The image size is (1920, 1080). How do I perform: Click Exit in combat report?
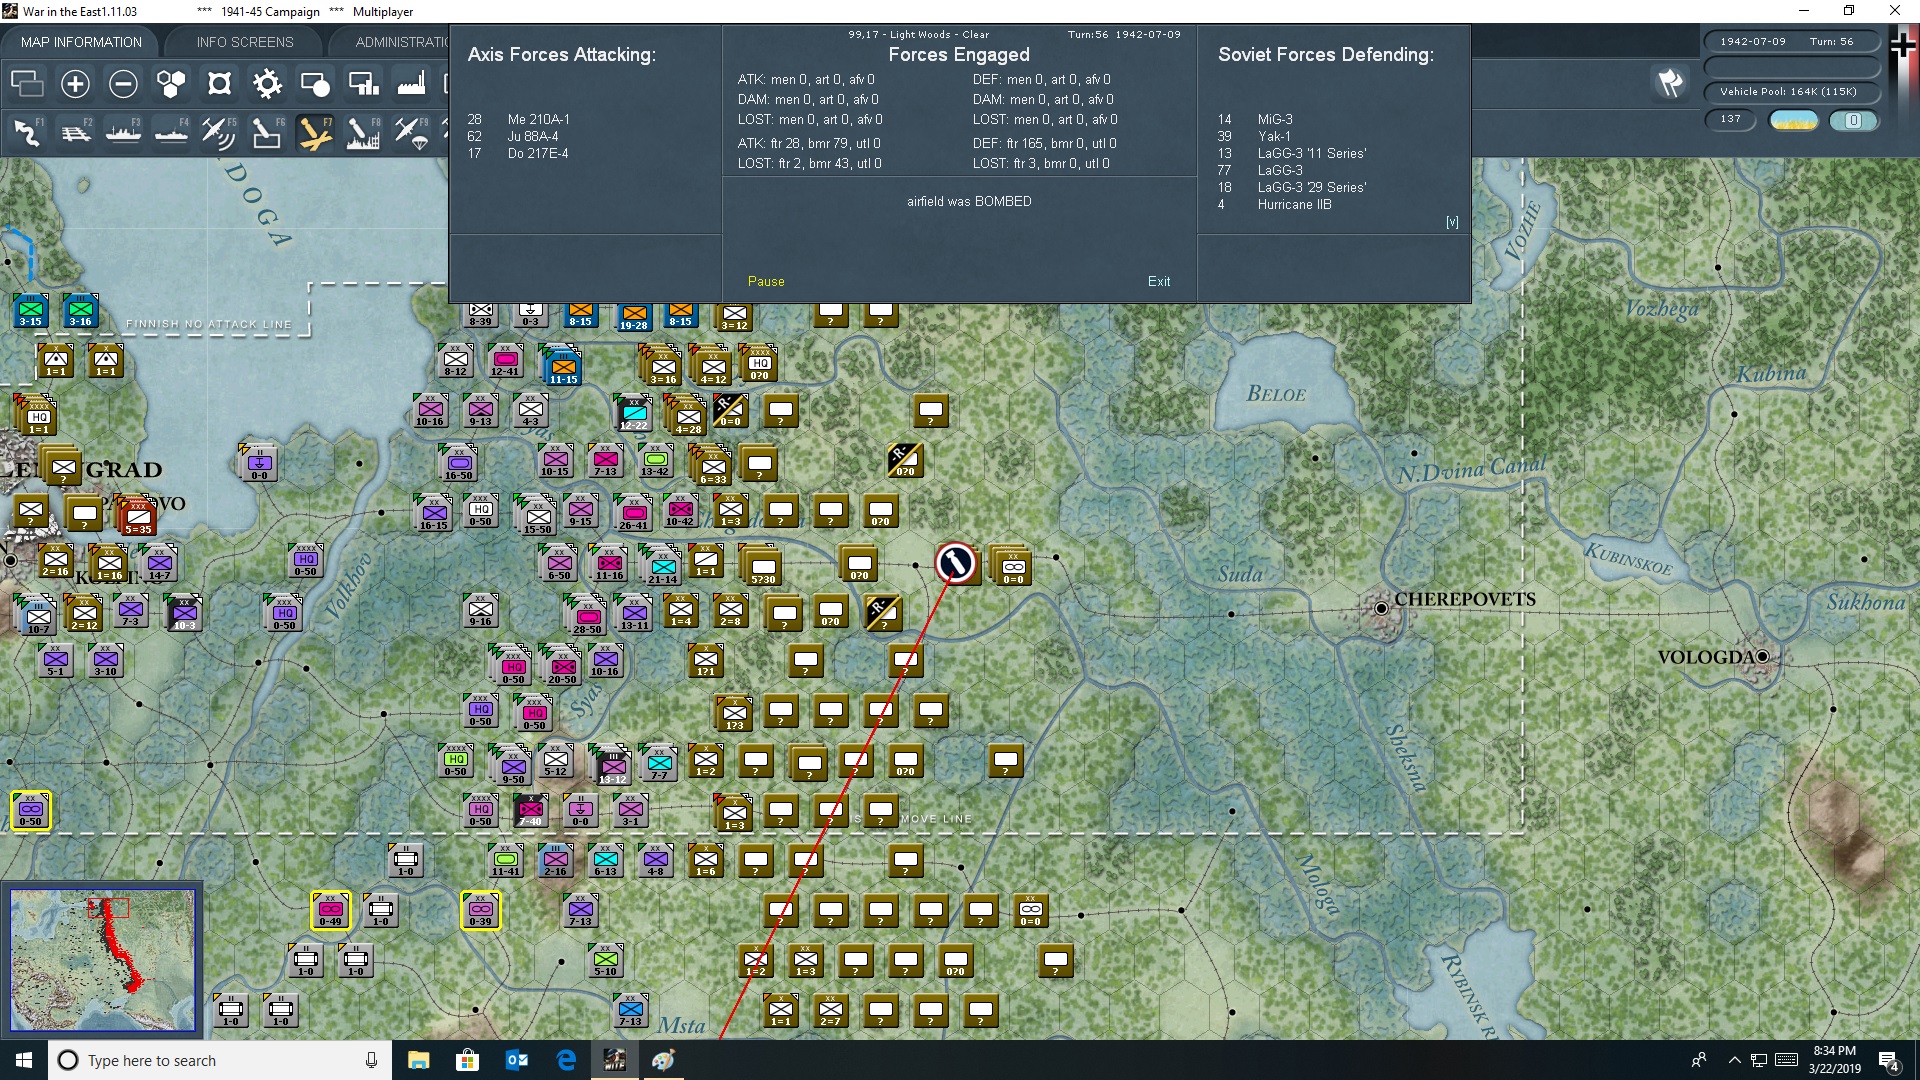point(1159,282)
